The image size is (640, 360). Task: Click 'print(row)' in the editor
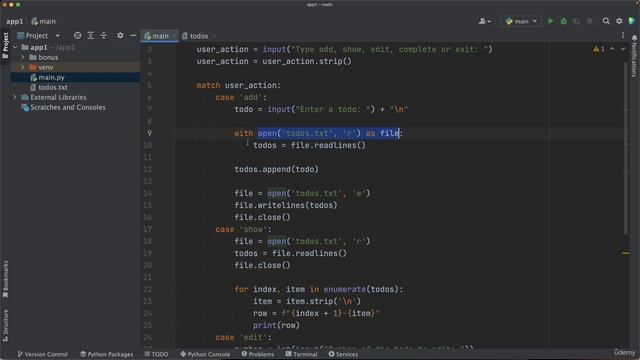pyautogui.click(x=276, y=325)
